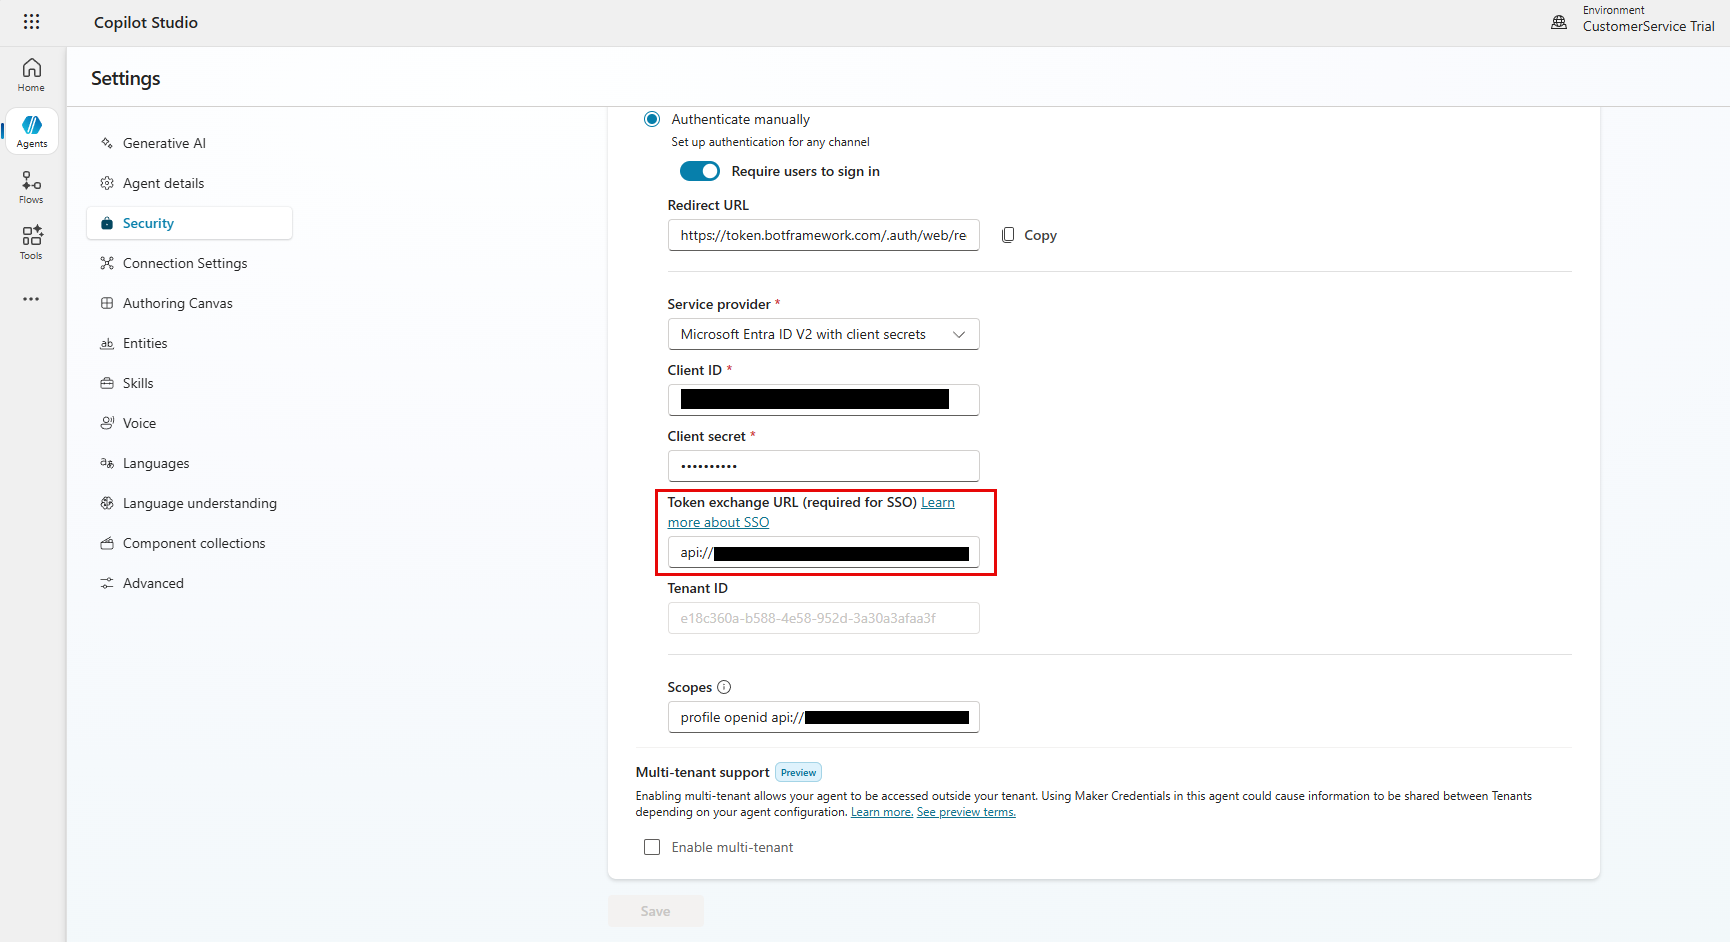Image resolution: width=1730 pixels, height=942 pixels.
Task: Click the Component collections icon
Action: click(107, 543)
